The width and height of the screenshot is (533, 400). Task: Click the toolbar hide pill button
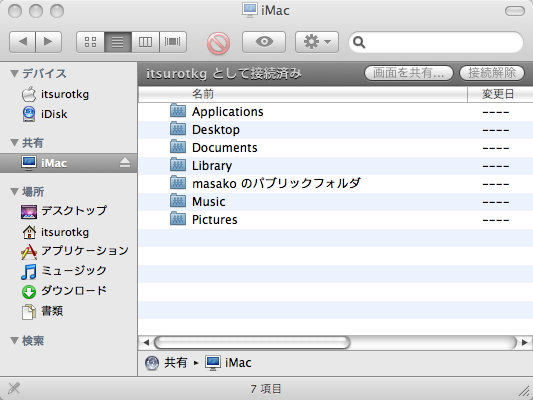(515, 11)
